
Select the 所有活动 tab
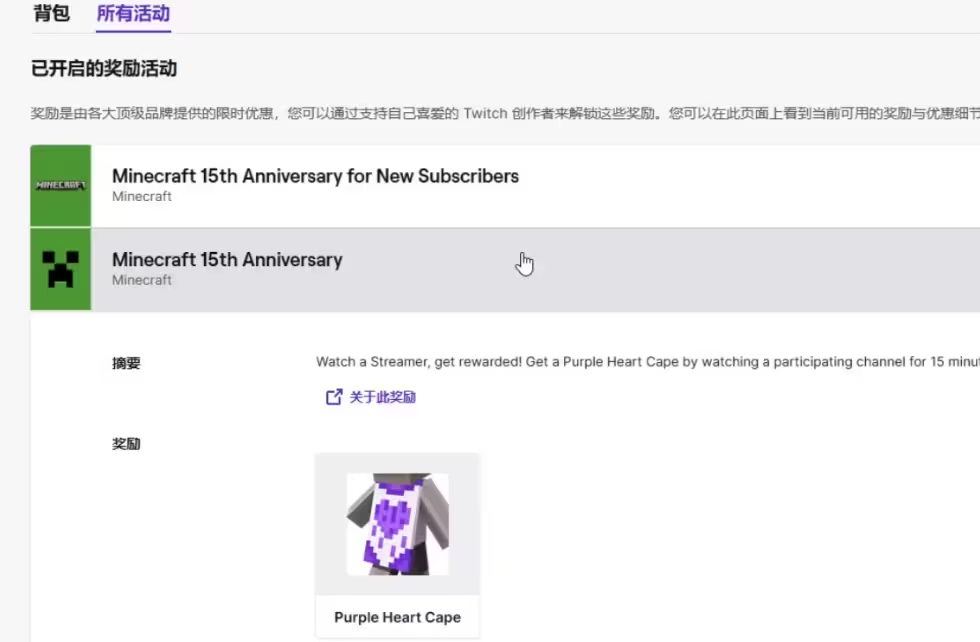click(x=133, y=13)
